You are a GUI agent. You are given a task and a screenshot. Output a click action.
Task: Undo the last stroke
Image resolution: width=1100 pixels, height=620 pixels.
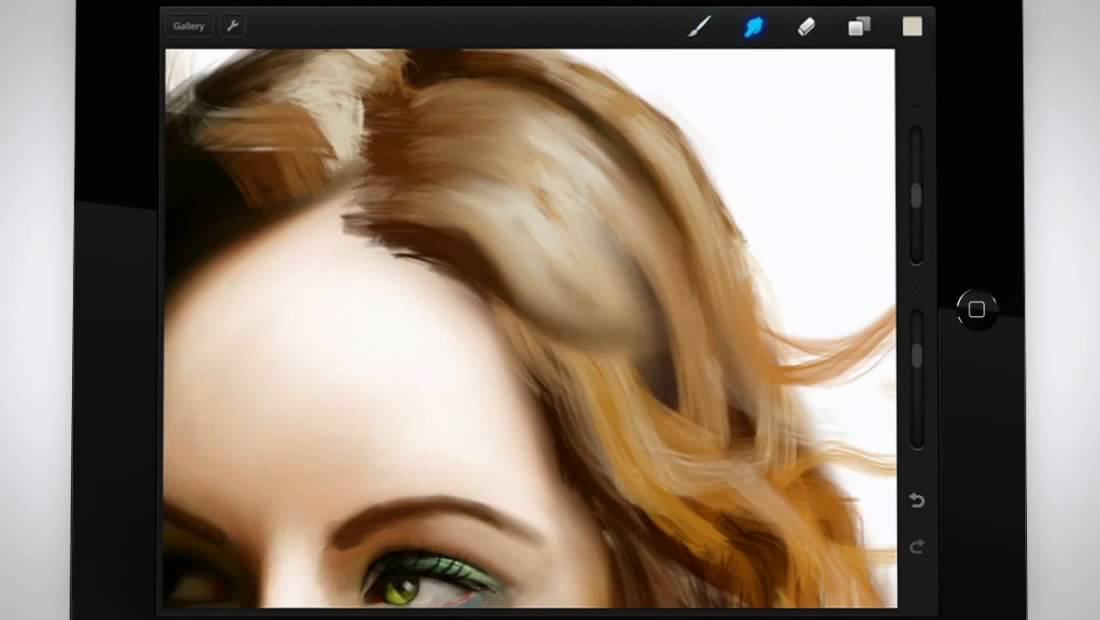917,500
